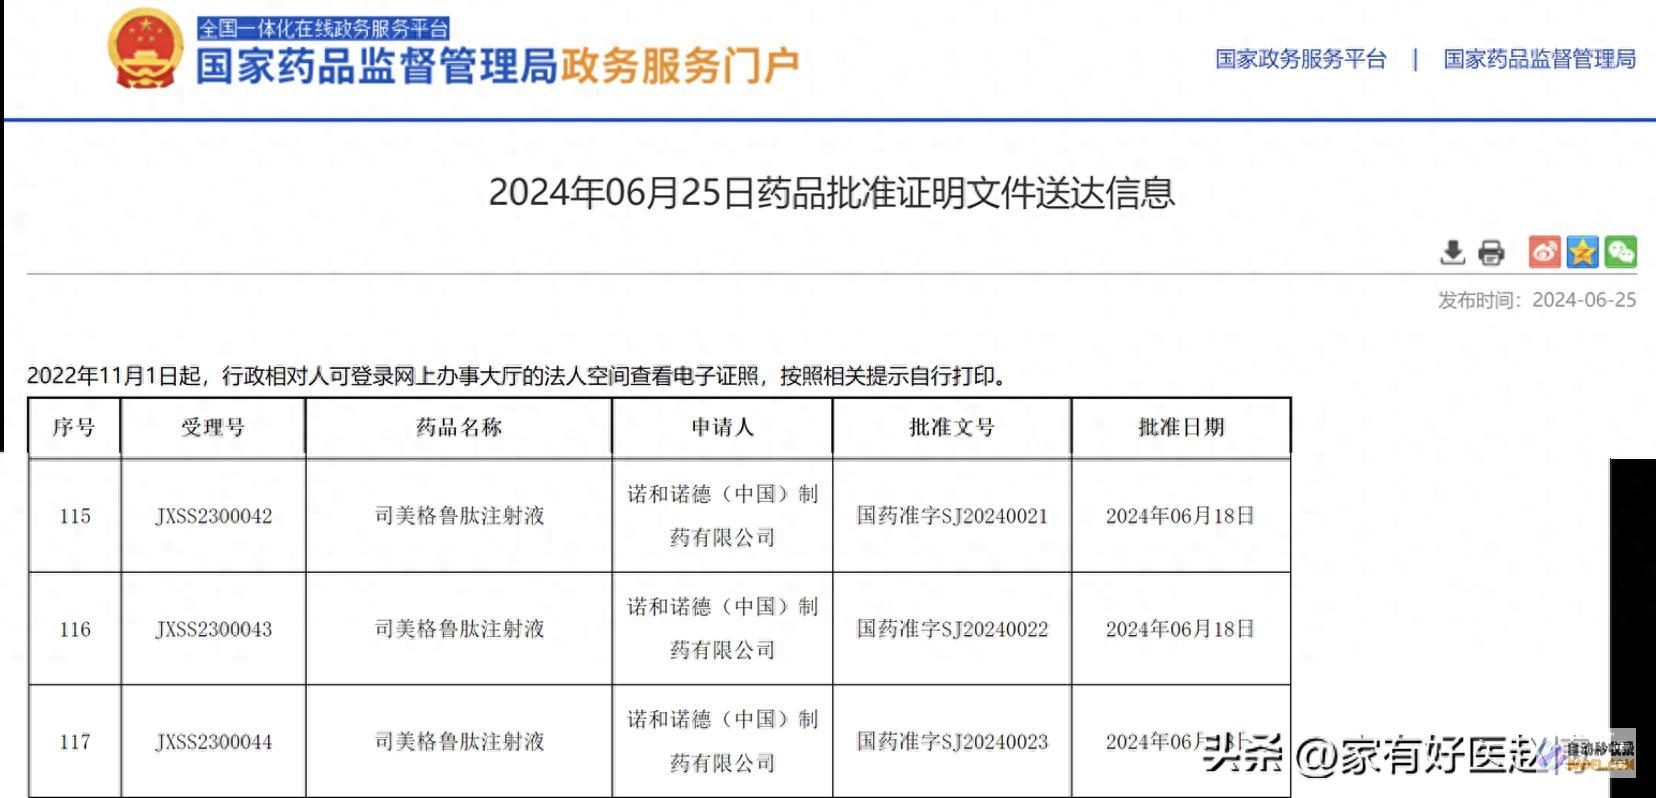Image resolution: width=1656 pixels, height=798 pixels.
Task: Click the 受理号 column header
Action: (x=213, y=427)
